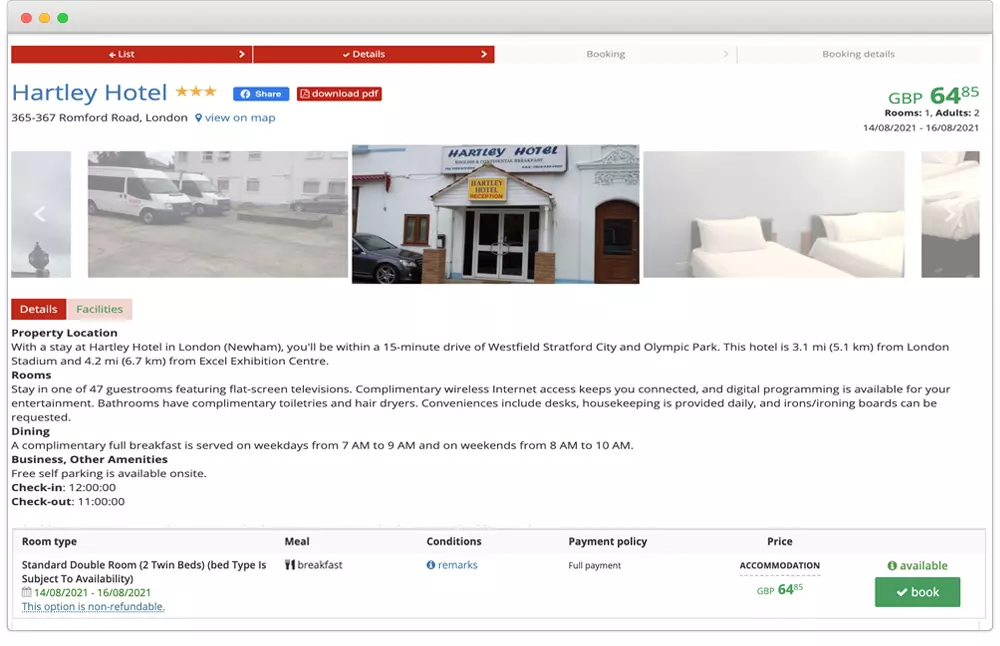The height and width of the screenshot is (646, 1000).
Task: Switch to the Facilities tab
Action: (99, 309)
